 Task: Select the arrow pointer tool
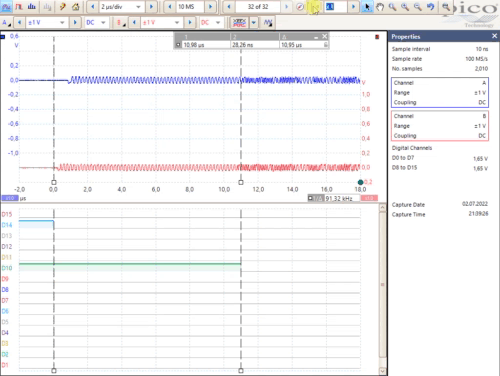(x=367, y=7)
